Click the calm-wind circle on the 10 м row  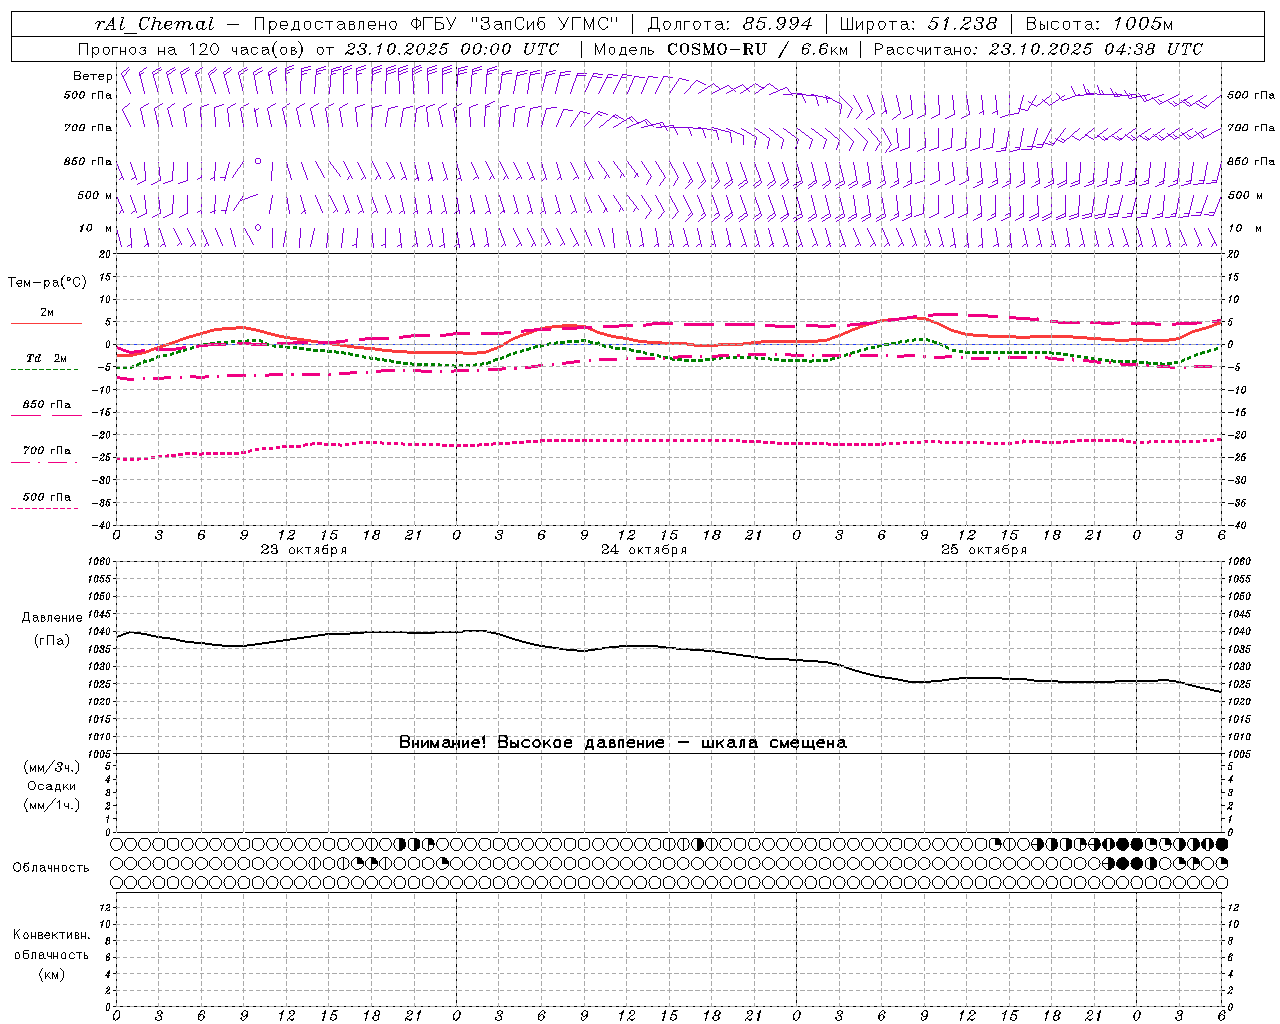click(x=258, y=228)
